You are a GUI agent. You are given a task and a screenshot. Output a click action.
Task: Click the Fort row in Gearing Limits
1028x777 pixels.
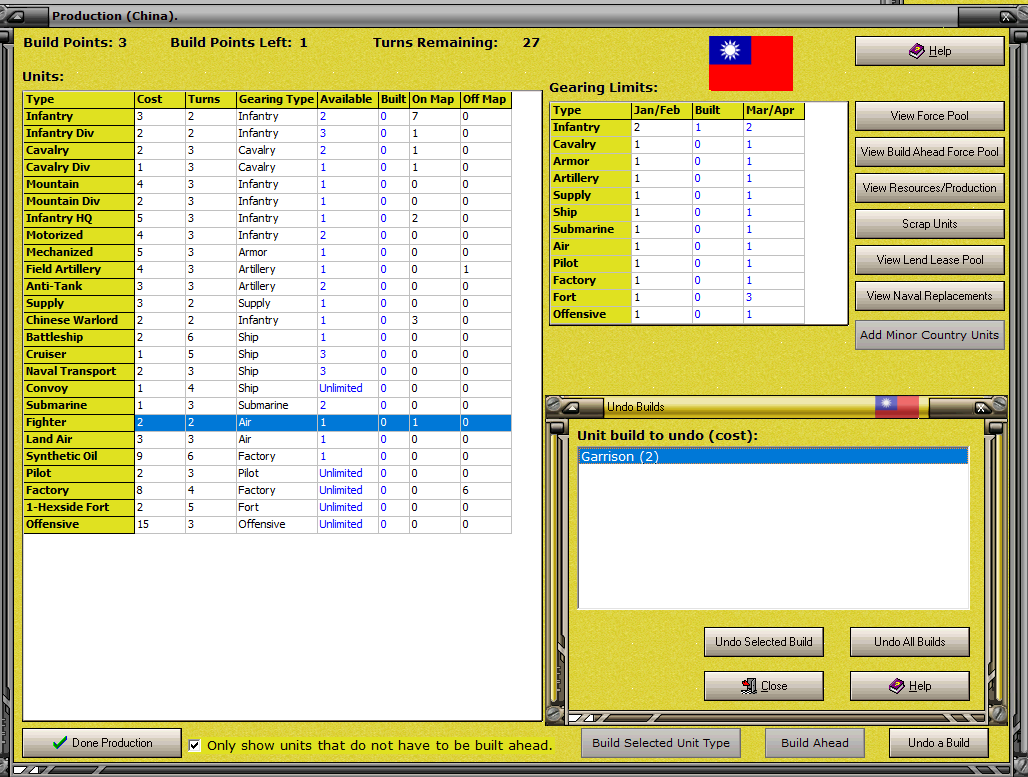677,298
